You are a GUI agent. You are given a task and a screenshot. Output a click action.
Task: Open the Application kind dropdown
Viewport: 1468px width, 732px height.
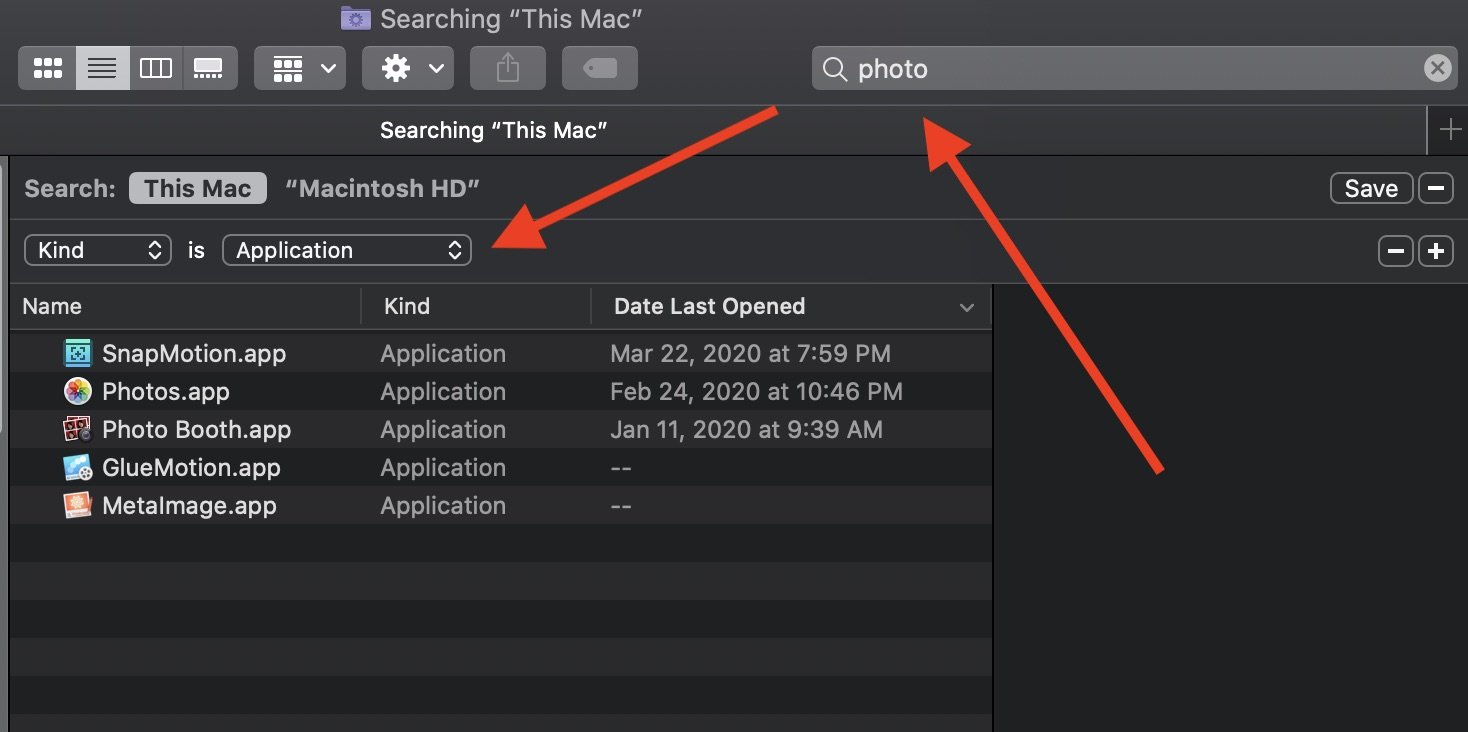coord(346,250)
